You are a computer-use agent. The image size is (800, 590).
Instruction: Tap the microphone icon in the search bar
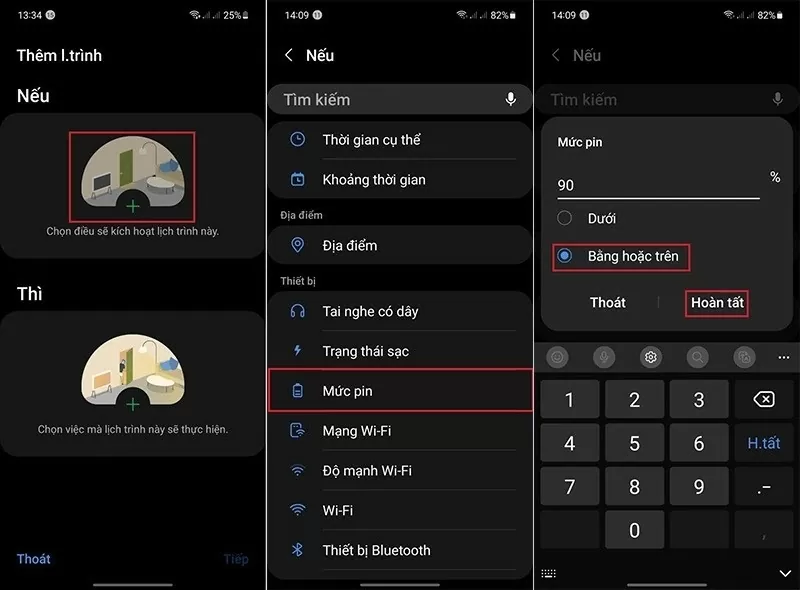click(511, 99)
